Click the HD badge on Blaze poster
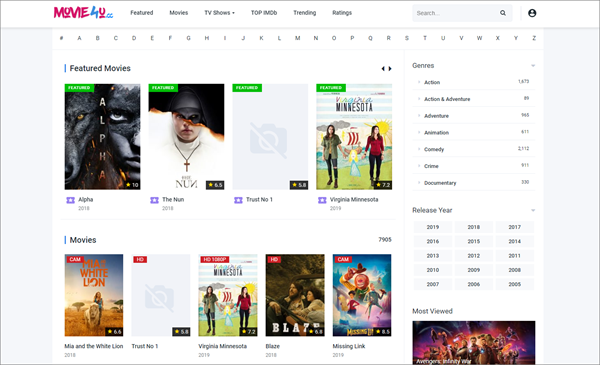 click(x=274, y=259)
